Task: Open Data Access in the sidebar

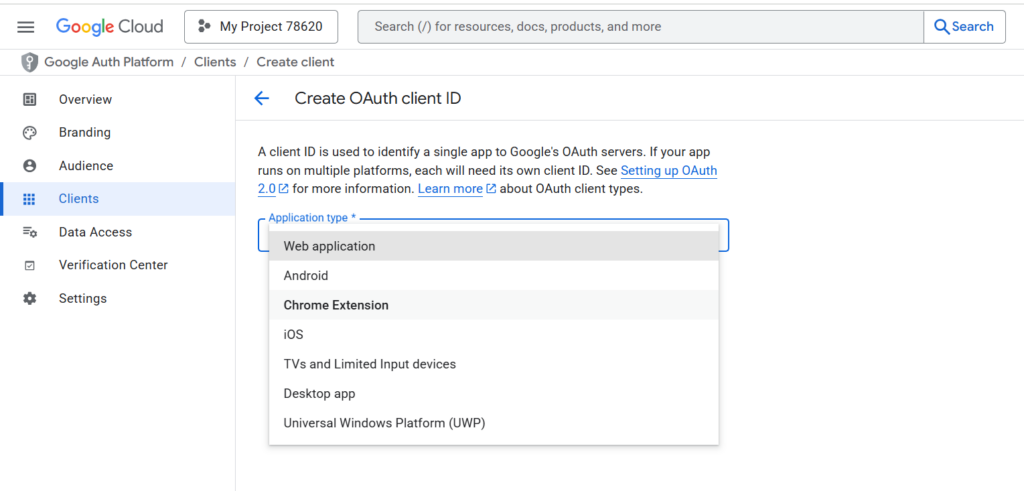Action: pos(118,232)
